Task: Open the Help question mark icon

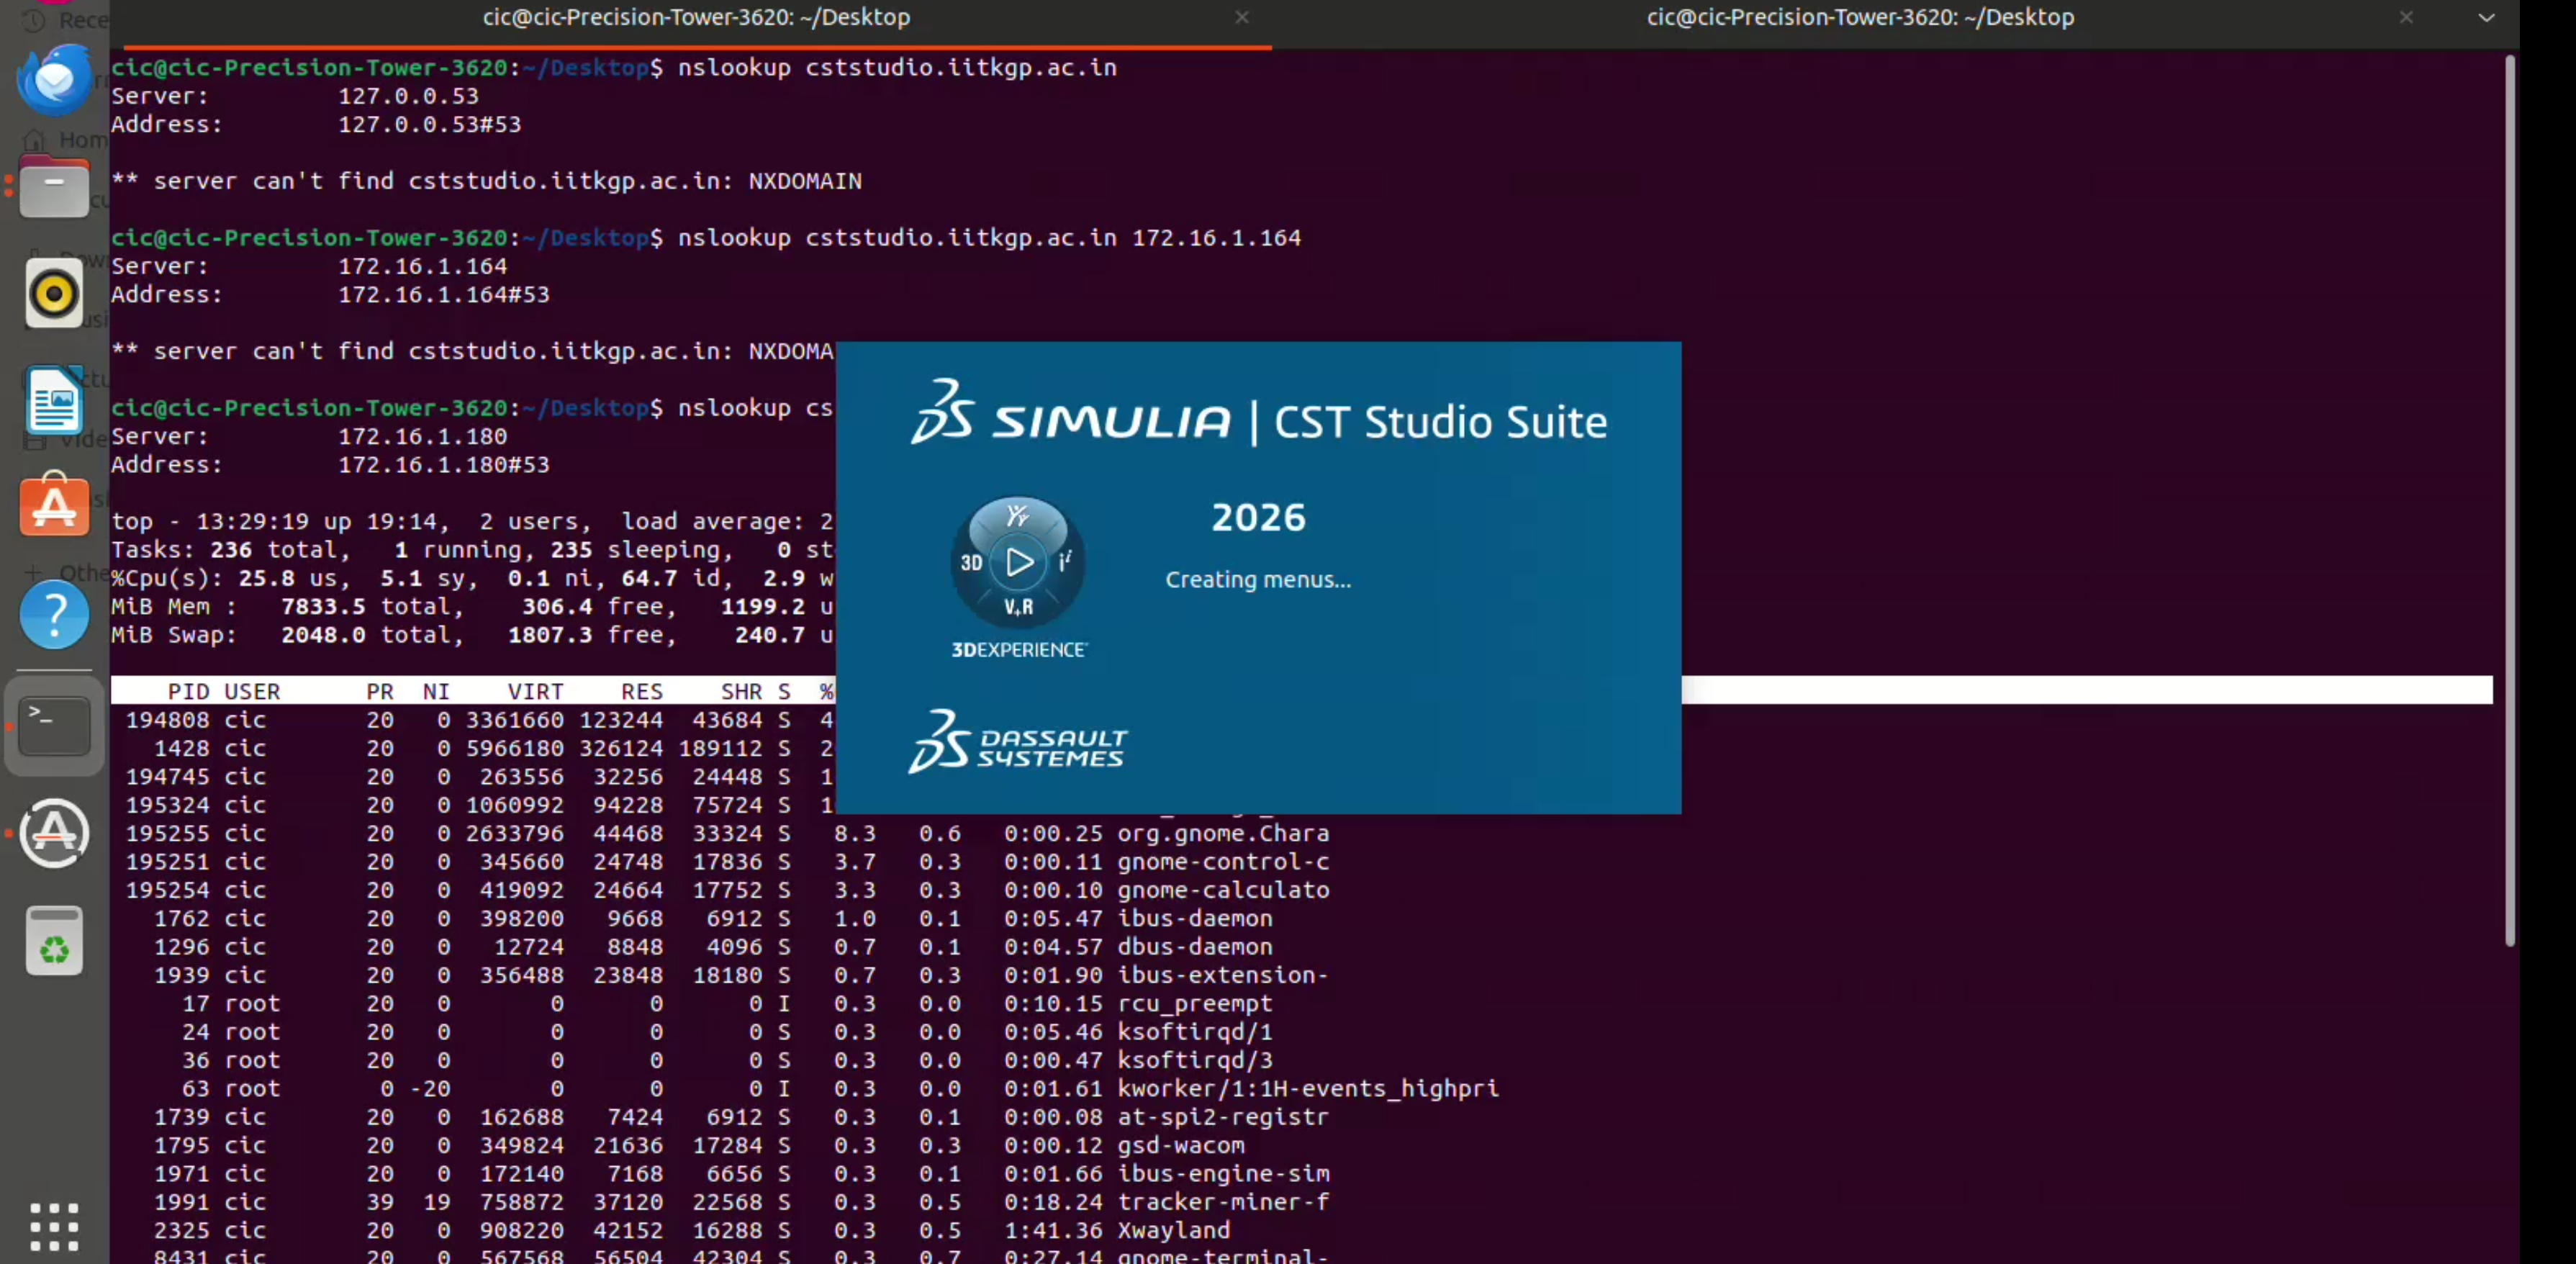Action: pos(54,614)
